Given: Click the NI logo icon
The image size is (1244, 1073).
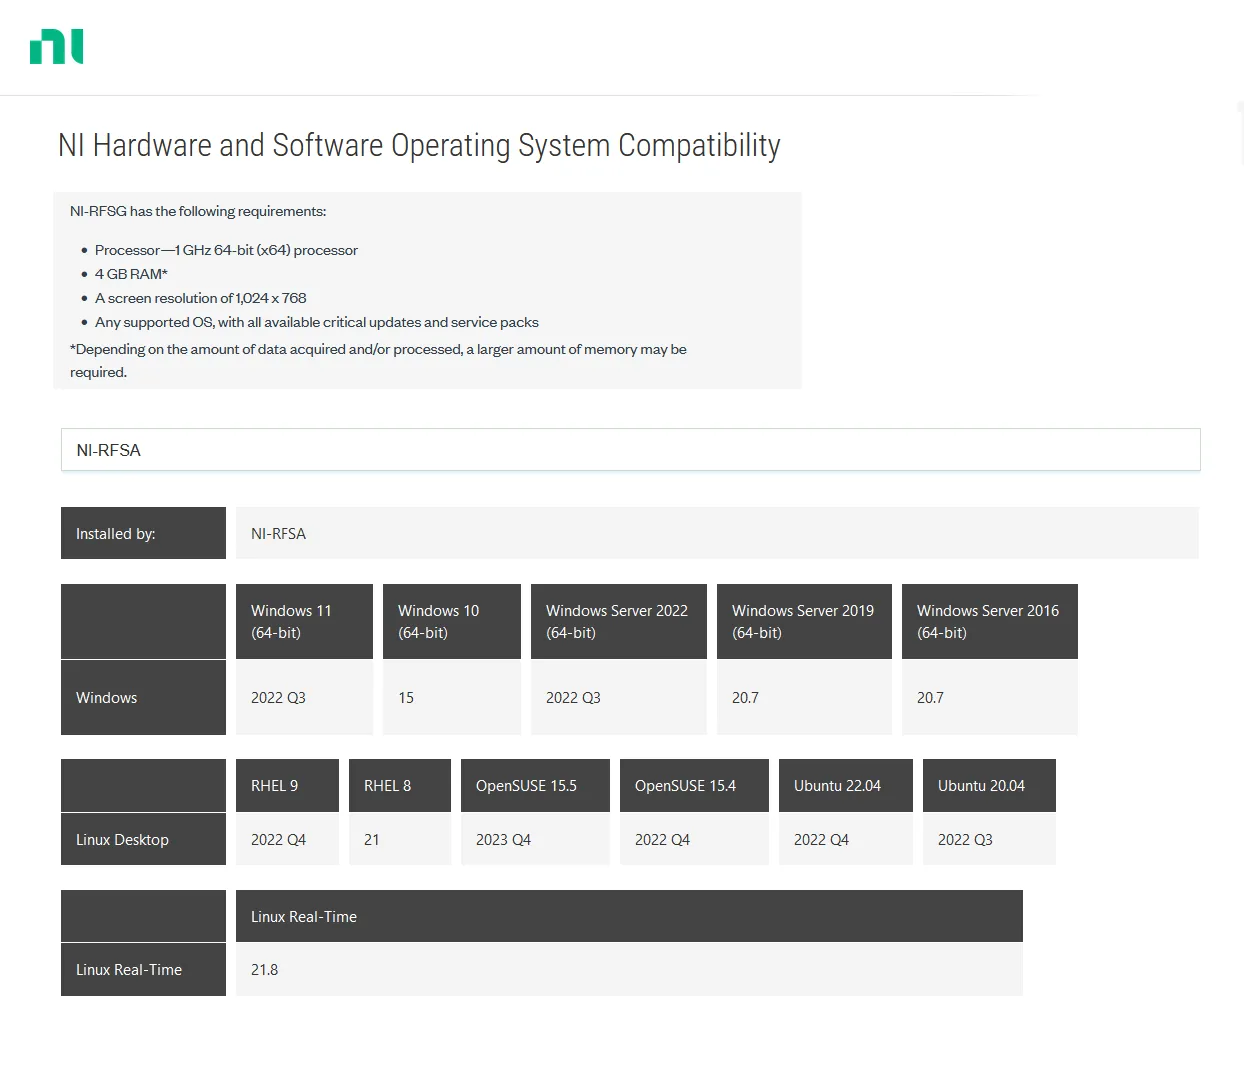Looking at the screenshot, I should pos(57,46).
